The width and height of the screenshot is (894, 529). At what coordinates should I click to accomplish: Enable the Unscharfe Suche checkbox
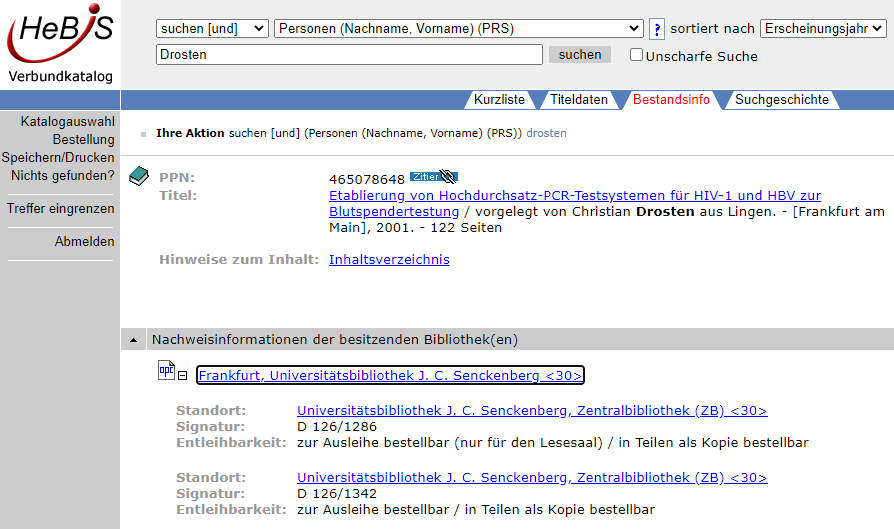[x=636, y=55]
